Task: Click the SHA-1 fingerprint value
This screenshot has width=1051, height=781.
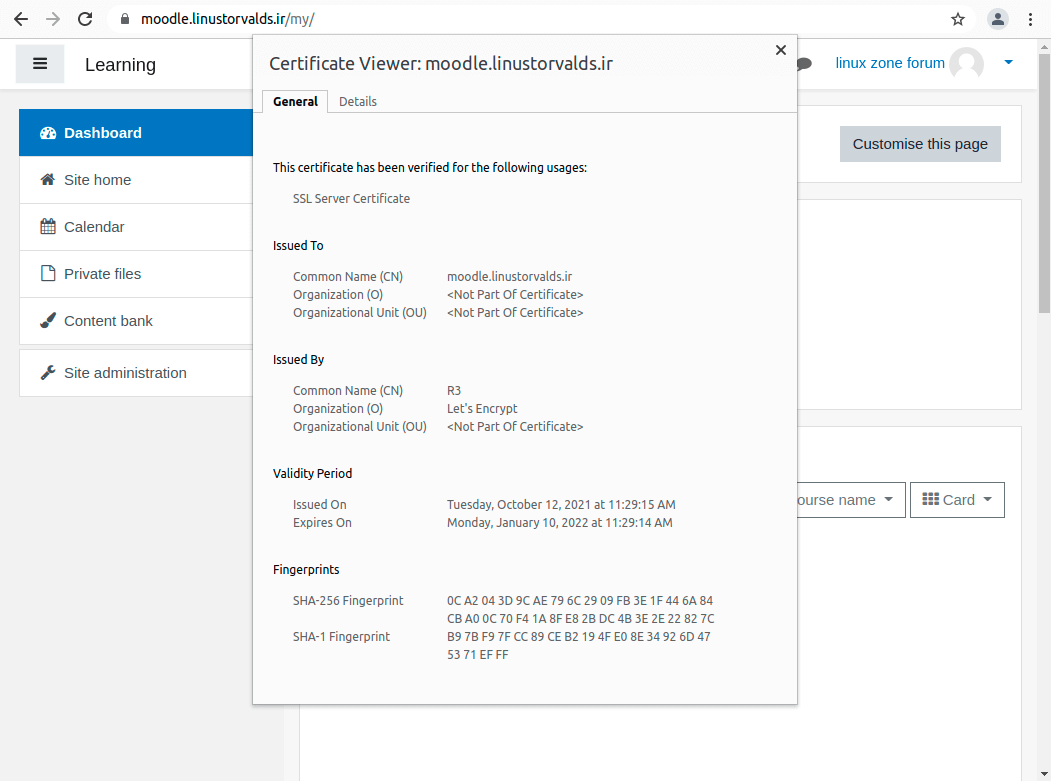Action: [578, 646]
